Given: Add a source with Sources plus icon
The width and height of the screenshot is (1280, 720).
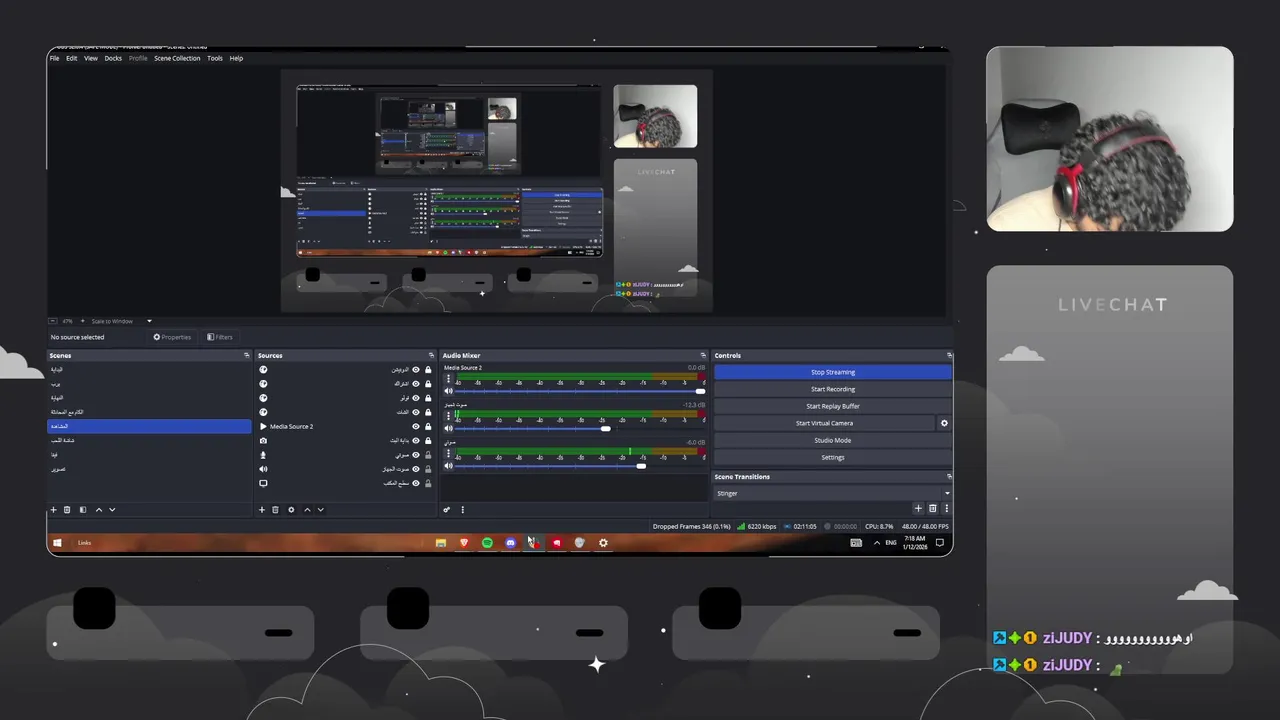Looking at the screenshot, I should (x=262, y=510).
